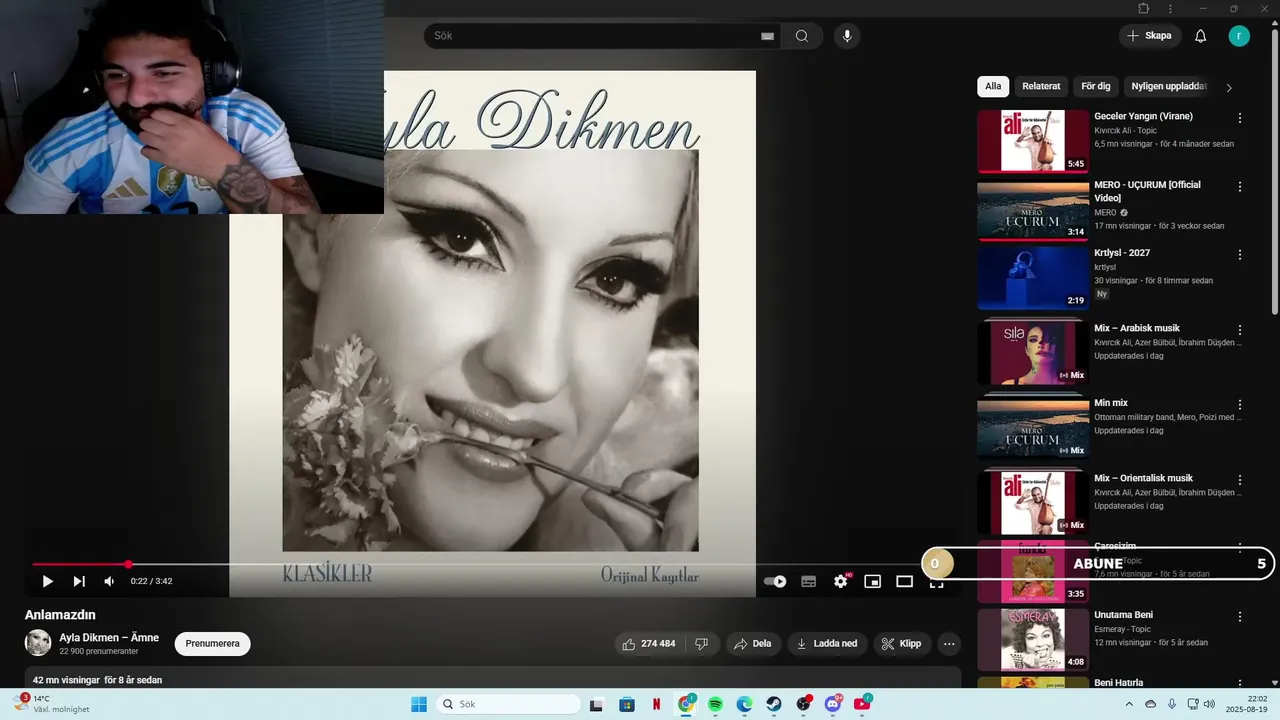
Task: Dislike the video
Action: click(x=702, y=644)
